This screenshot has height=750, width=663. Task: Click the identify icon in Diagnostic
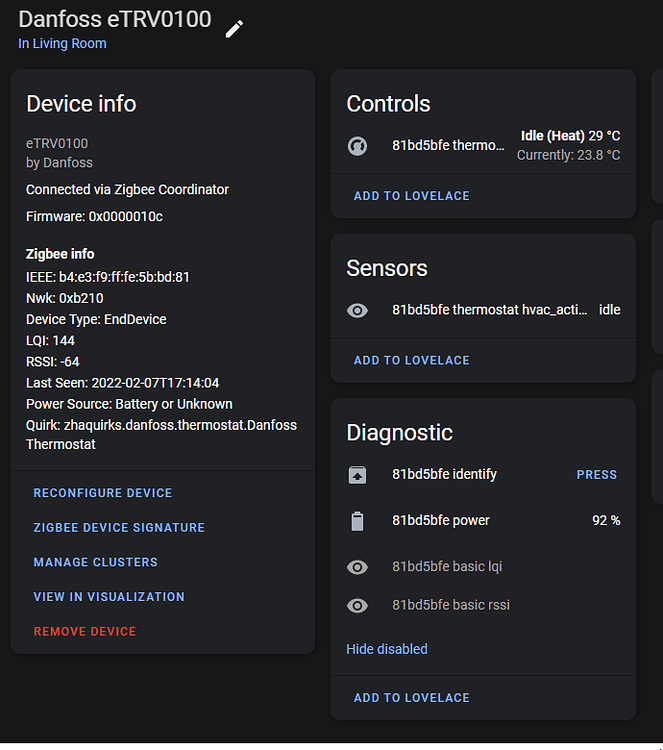357,475
